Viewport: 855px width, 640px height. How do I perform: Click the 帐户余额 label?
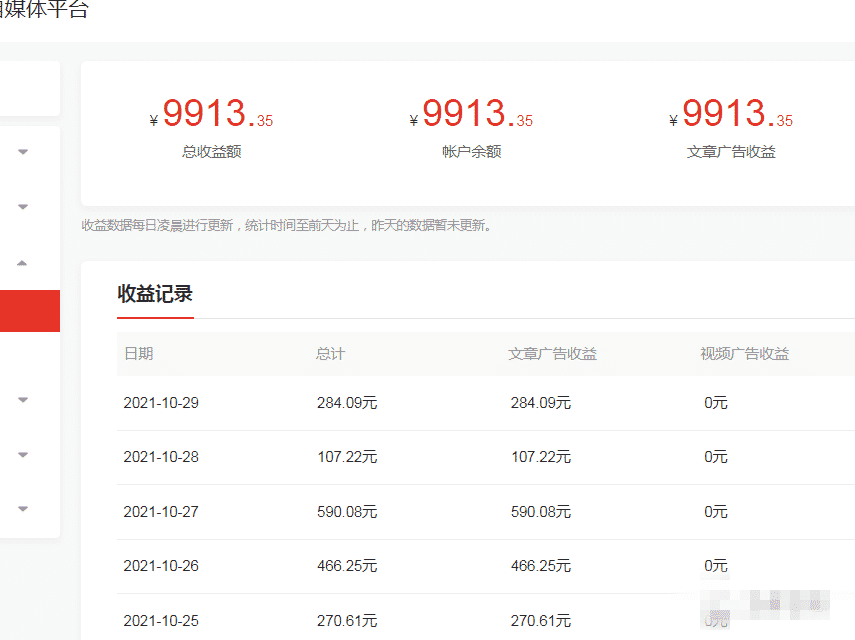coord(472,152)
